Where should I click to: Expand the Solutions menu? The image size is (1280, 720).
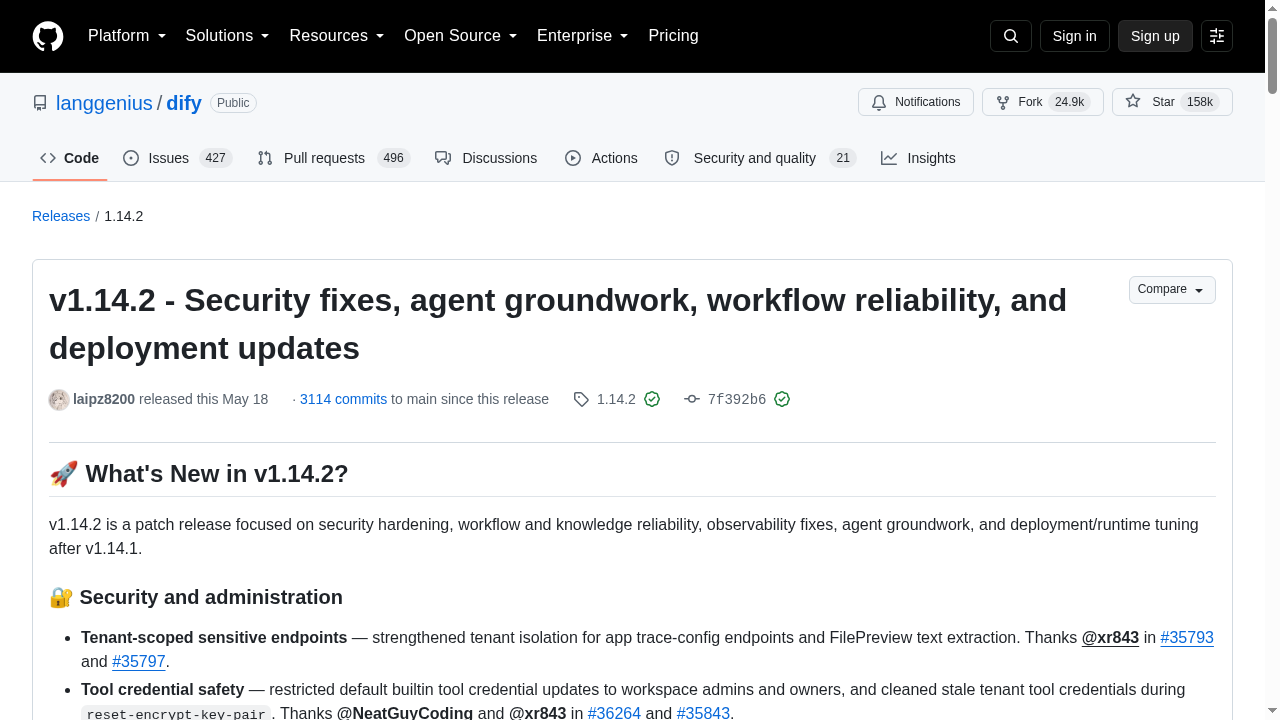(228, 36)
